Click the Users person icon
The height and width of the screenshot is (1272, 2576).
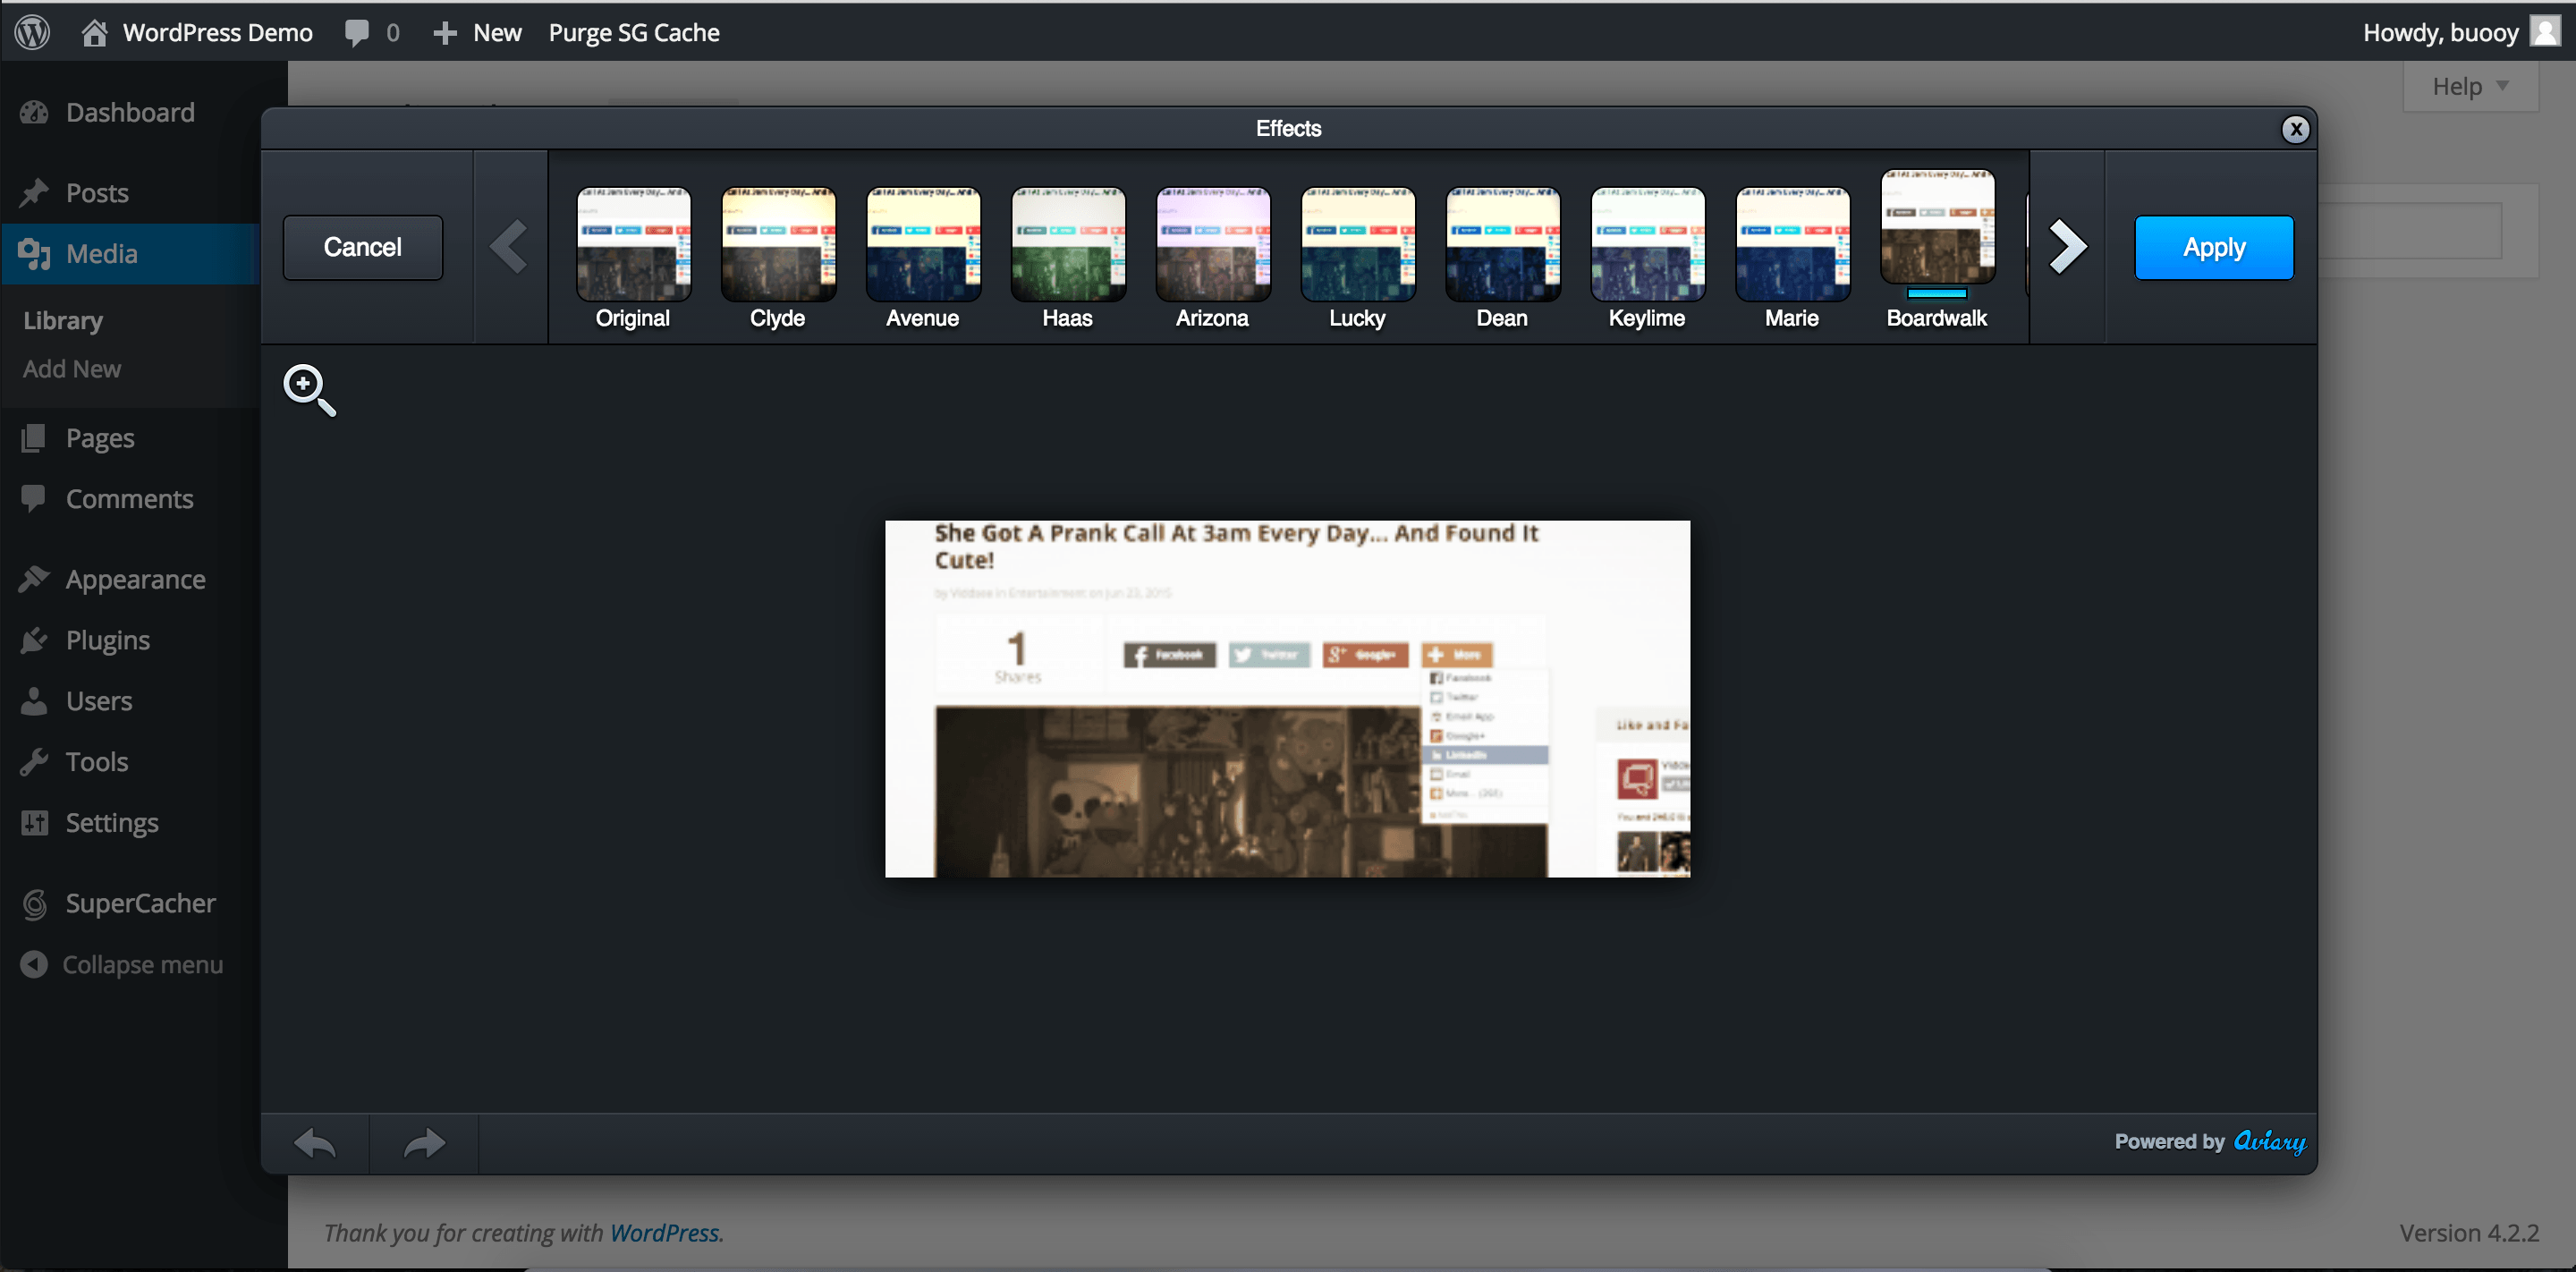click(34, 701)
